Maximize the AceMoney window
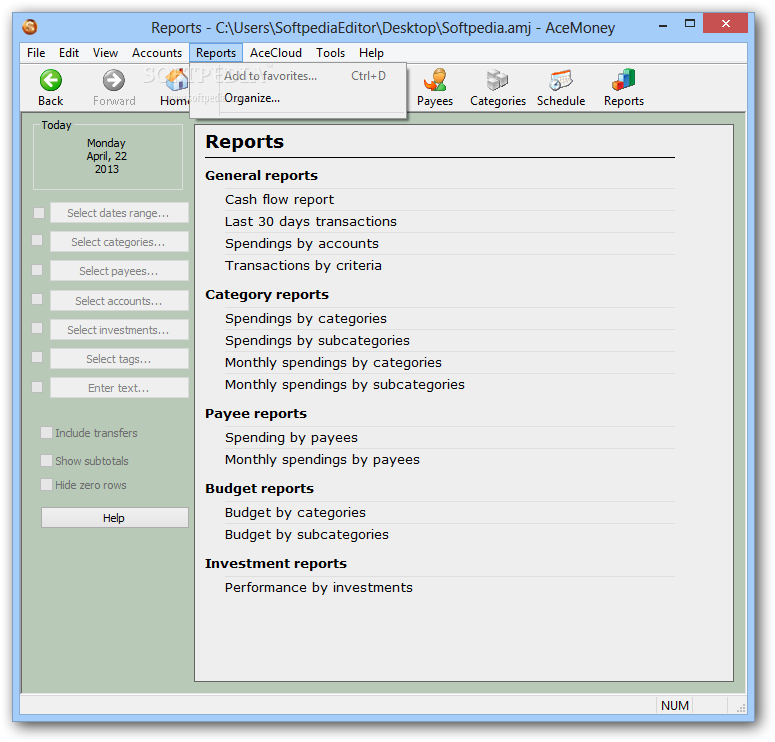The height and width of the screenshot is (742, 775). (689, 24)
